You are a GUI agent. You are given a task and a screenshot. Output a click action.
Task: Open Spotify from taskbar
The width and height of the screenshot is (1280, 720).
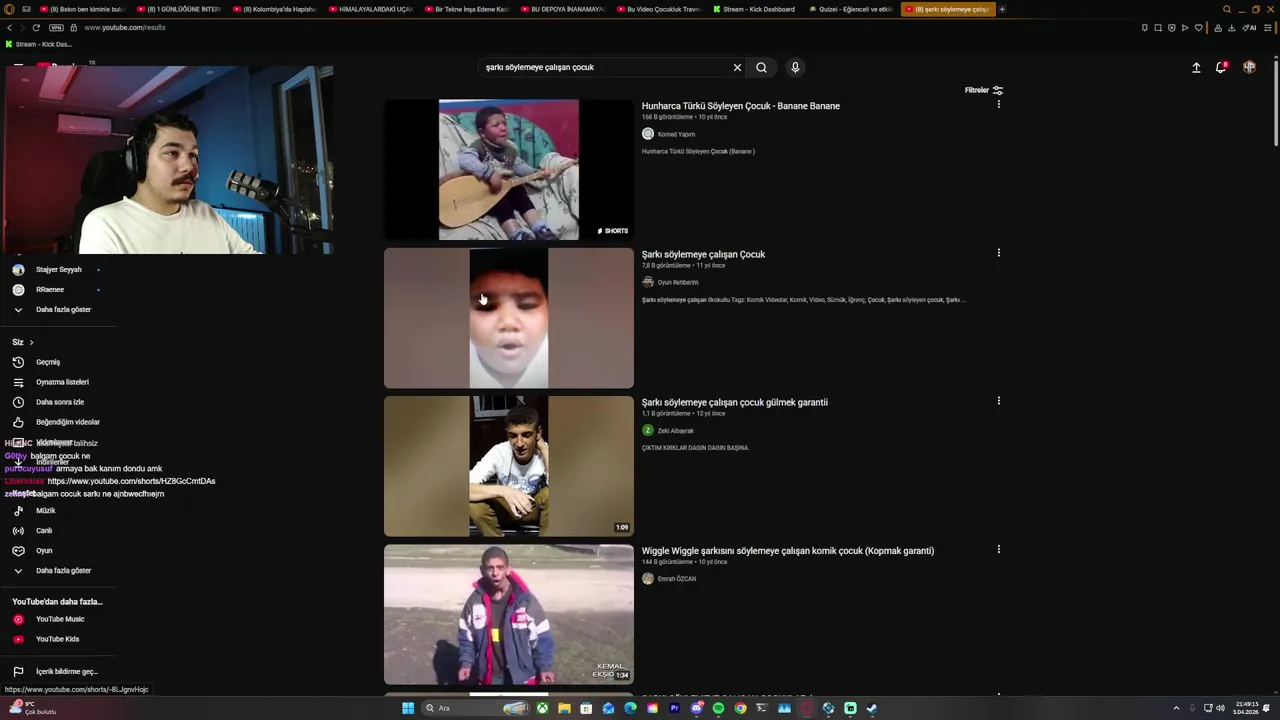[718, 708]
